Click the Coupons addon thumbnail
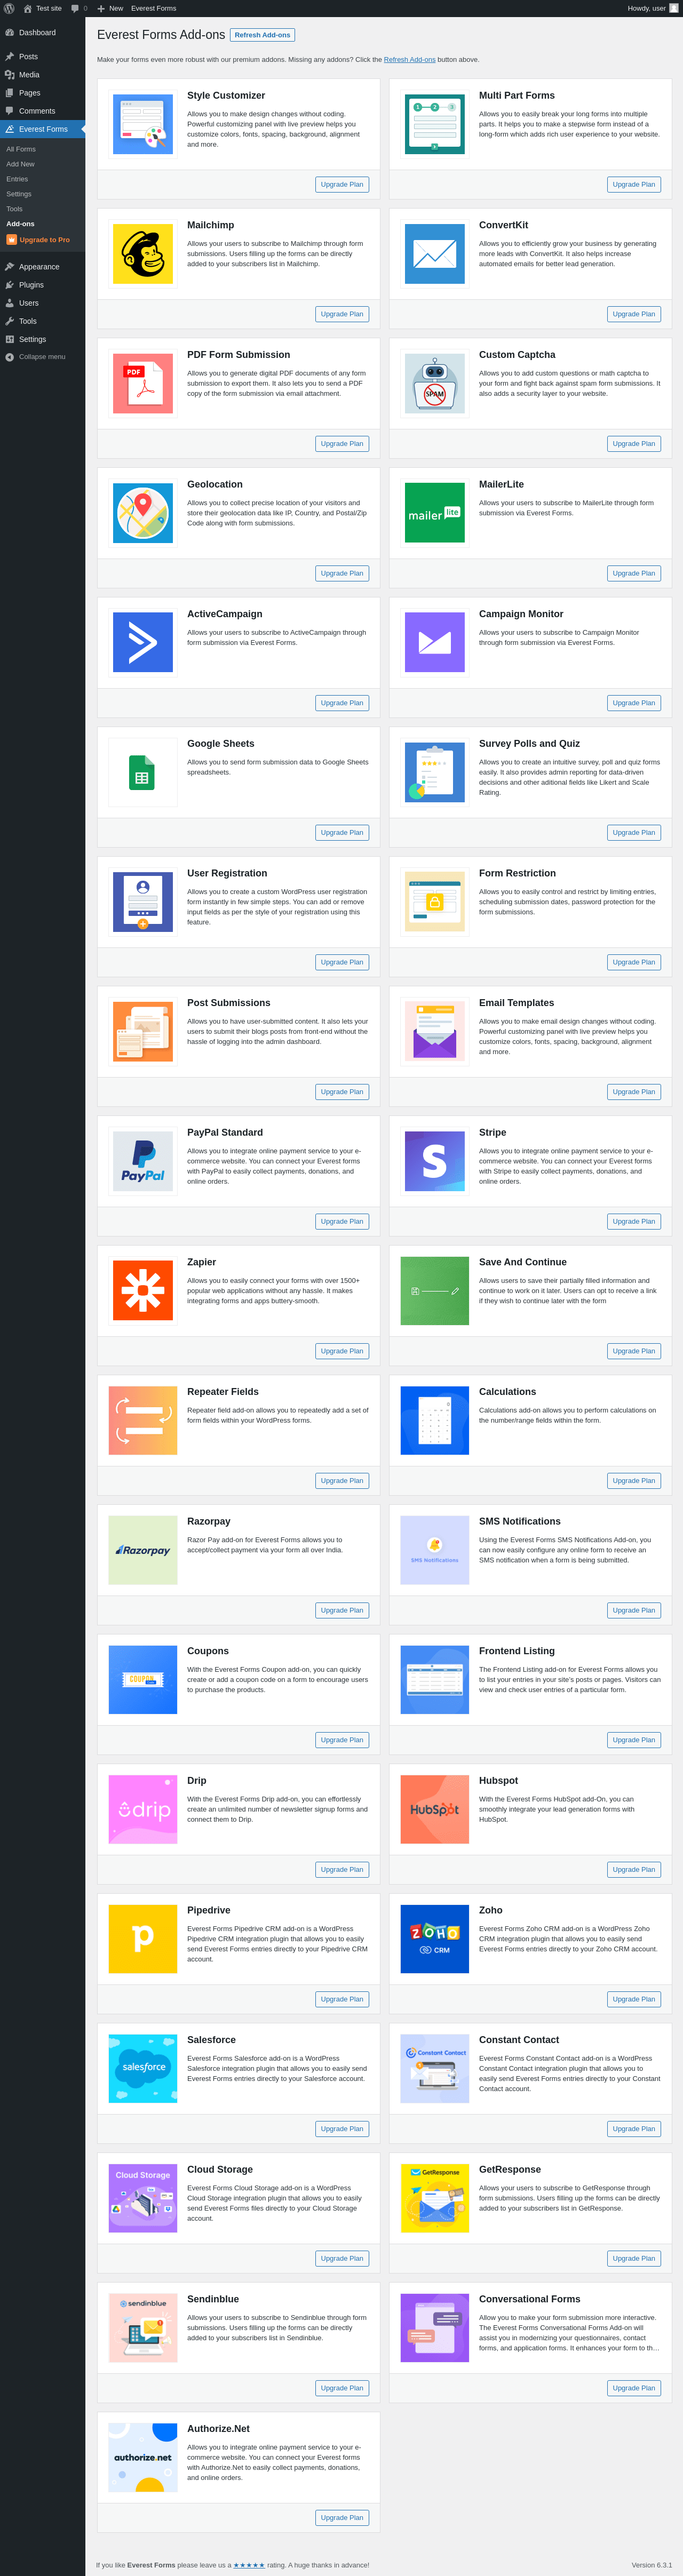683x2576 pixels. (143, 1680)
